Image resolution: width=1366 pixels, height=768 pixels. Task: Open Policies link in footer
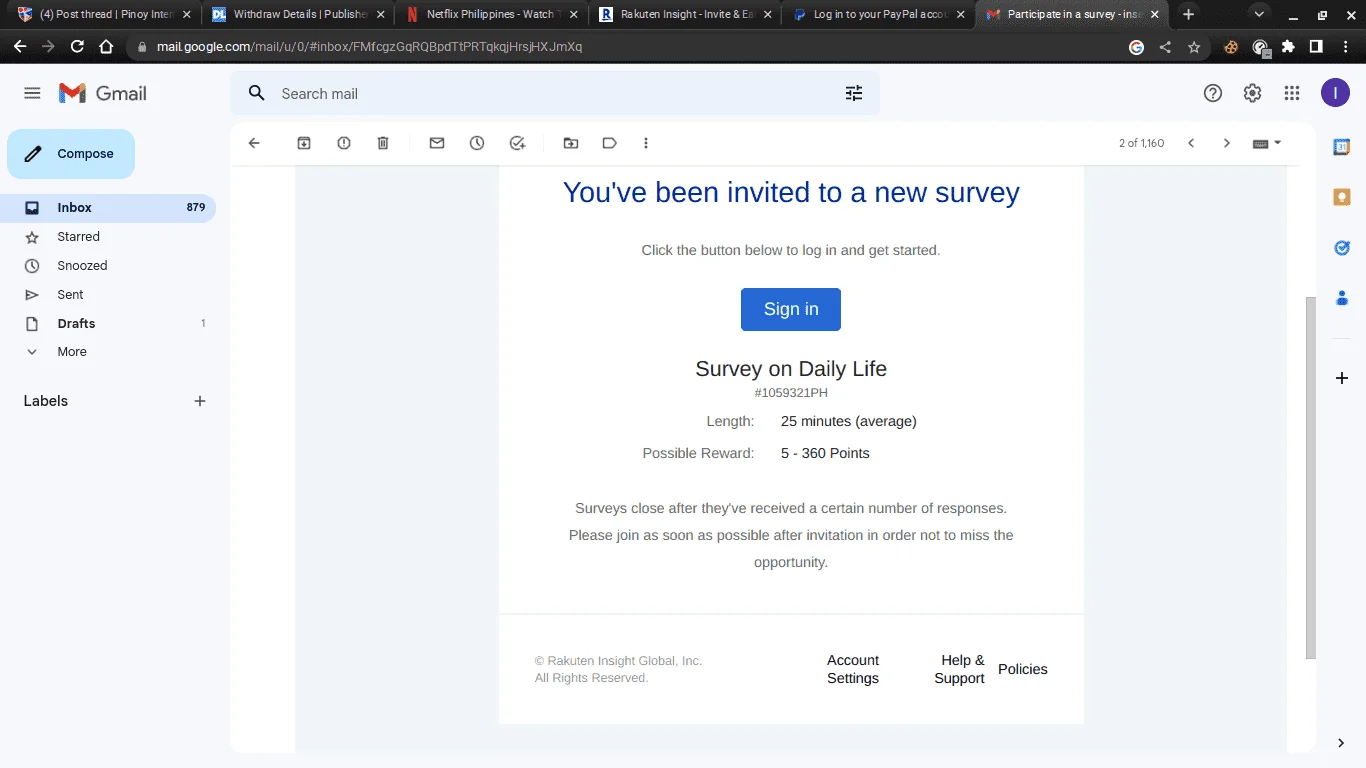[x=1023, y=669]
